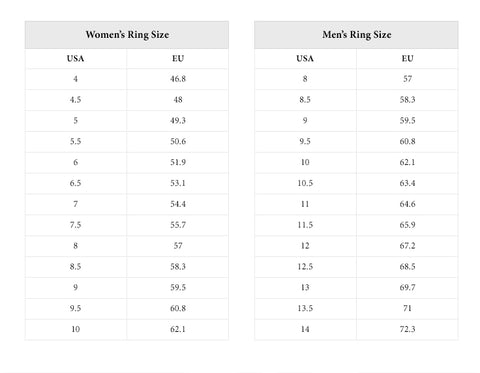Click women's USA size 5.5
The image size is (480, 373).
[76, 141]
